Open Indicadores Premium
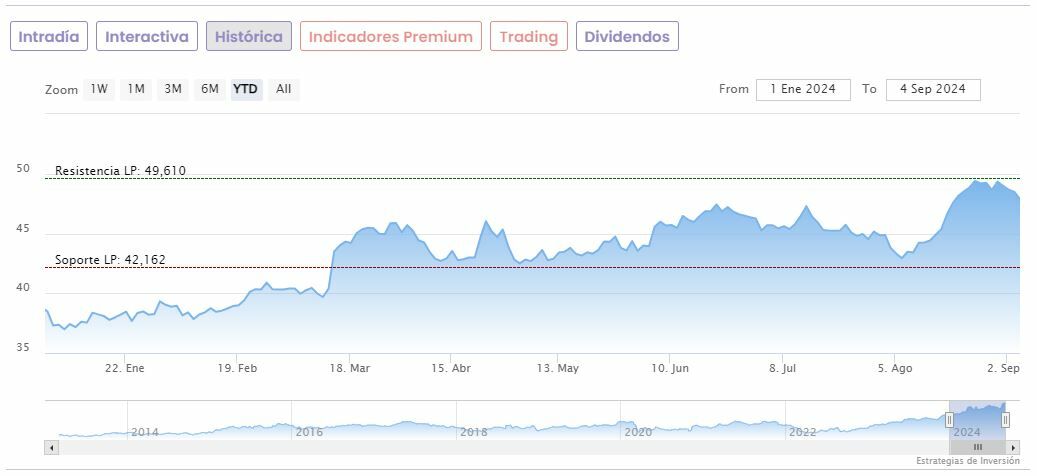This screenshot has width=1037, height=476. pyautogui.click(x=390, y=37)
